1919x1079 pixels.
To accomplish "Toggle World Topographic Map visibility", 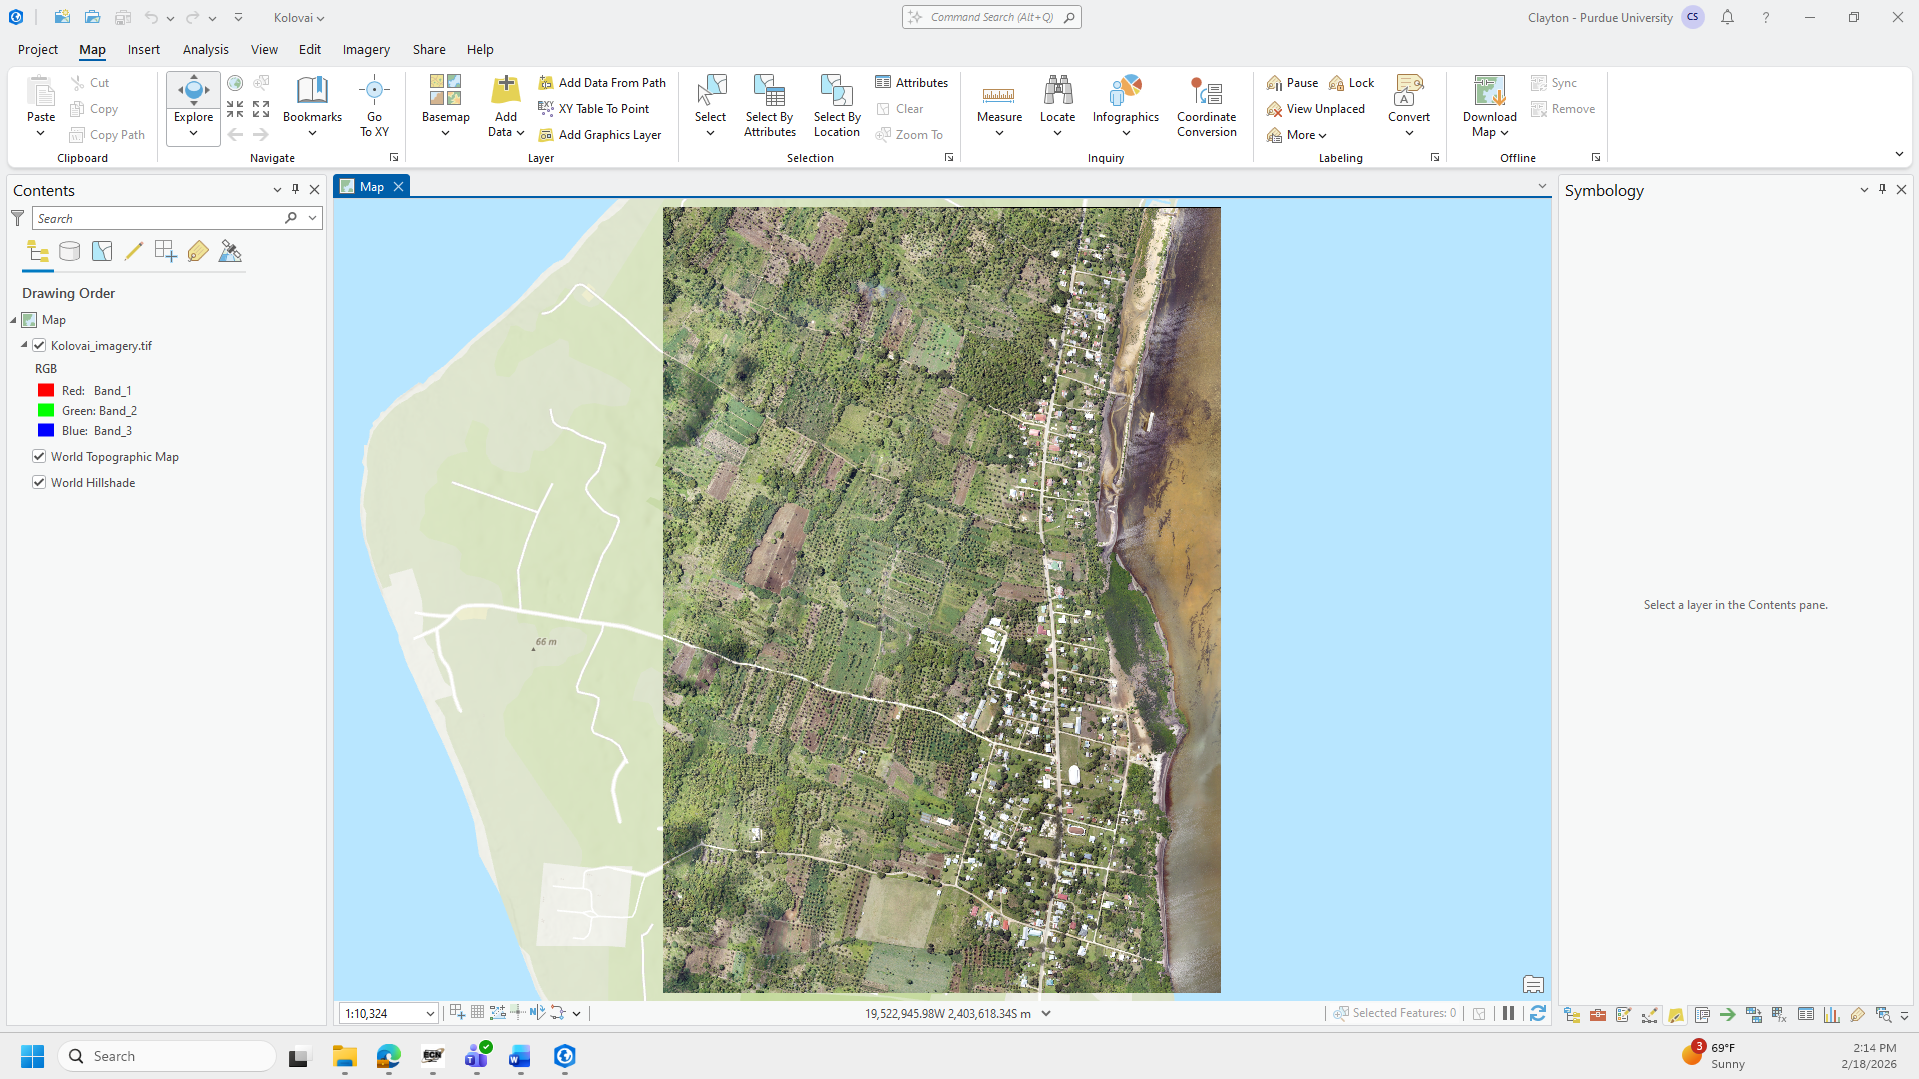I will 39,457.
